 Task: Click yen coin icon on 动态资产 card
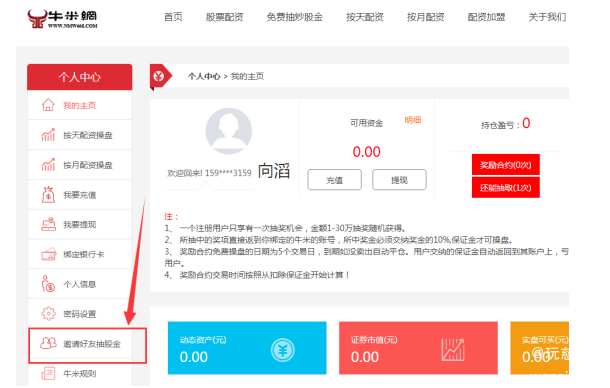283,350
